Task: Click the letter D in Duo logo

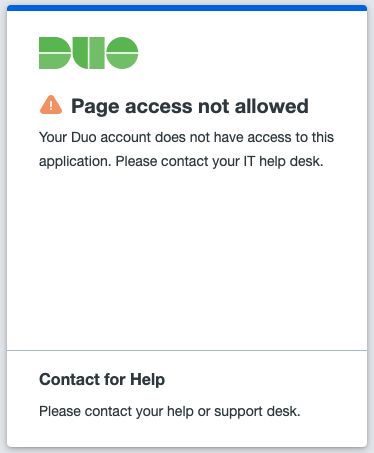Action: pyautogui.click(x=55, y=53)
